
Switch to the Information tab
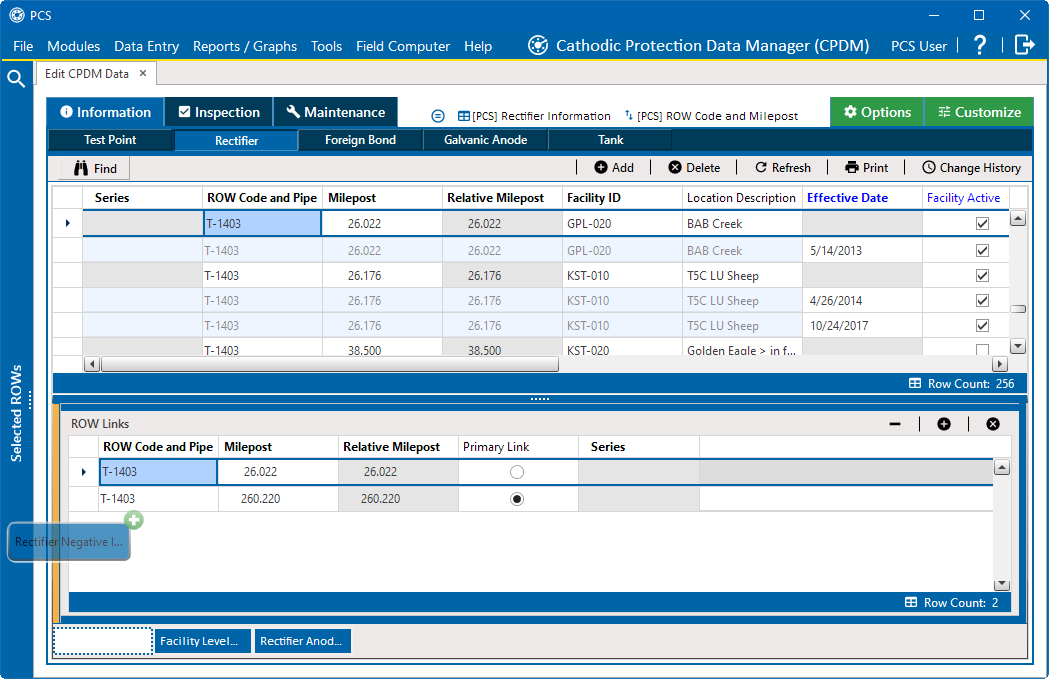click(105, 112)
